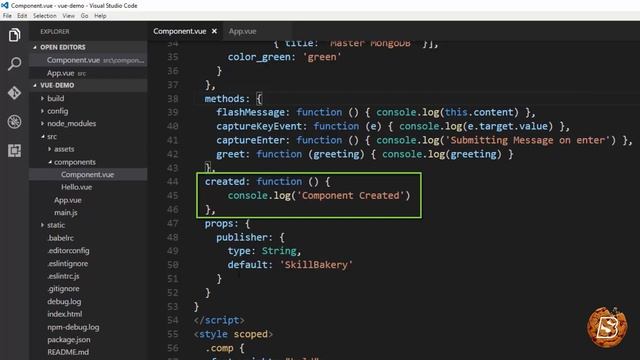640x360 pixels.
Task: Click the 'style scoped' tag
Action: coord(233,334)
